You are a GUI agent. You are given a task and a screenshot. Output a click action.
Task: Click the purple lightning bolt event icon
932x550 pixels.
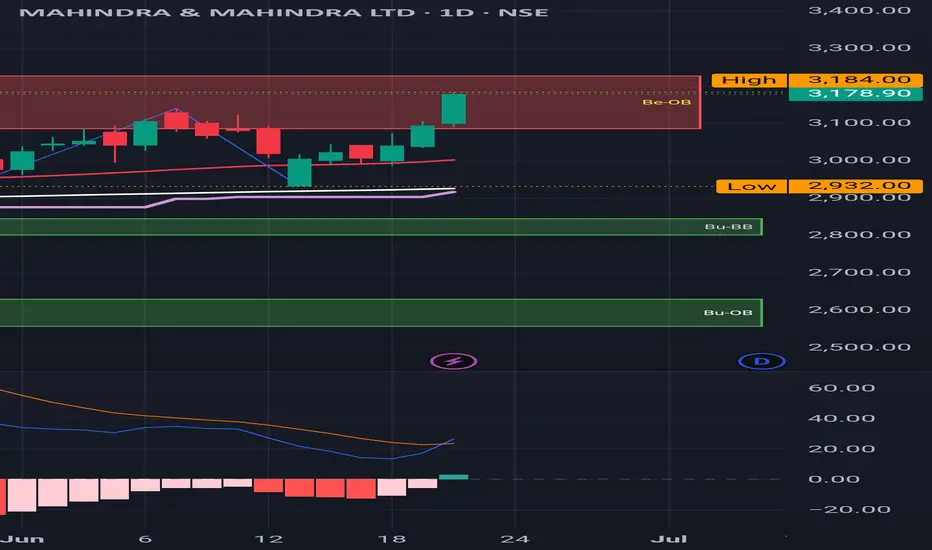[x=454, y=361]
